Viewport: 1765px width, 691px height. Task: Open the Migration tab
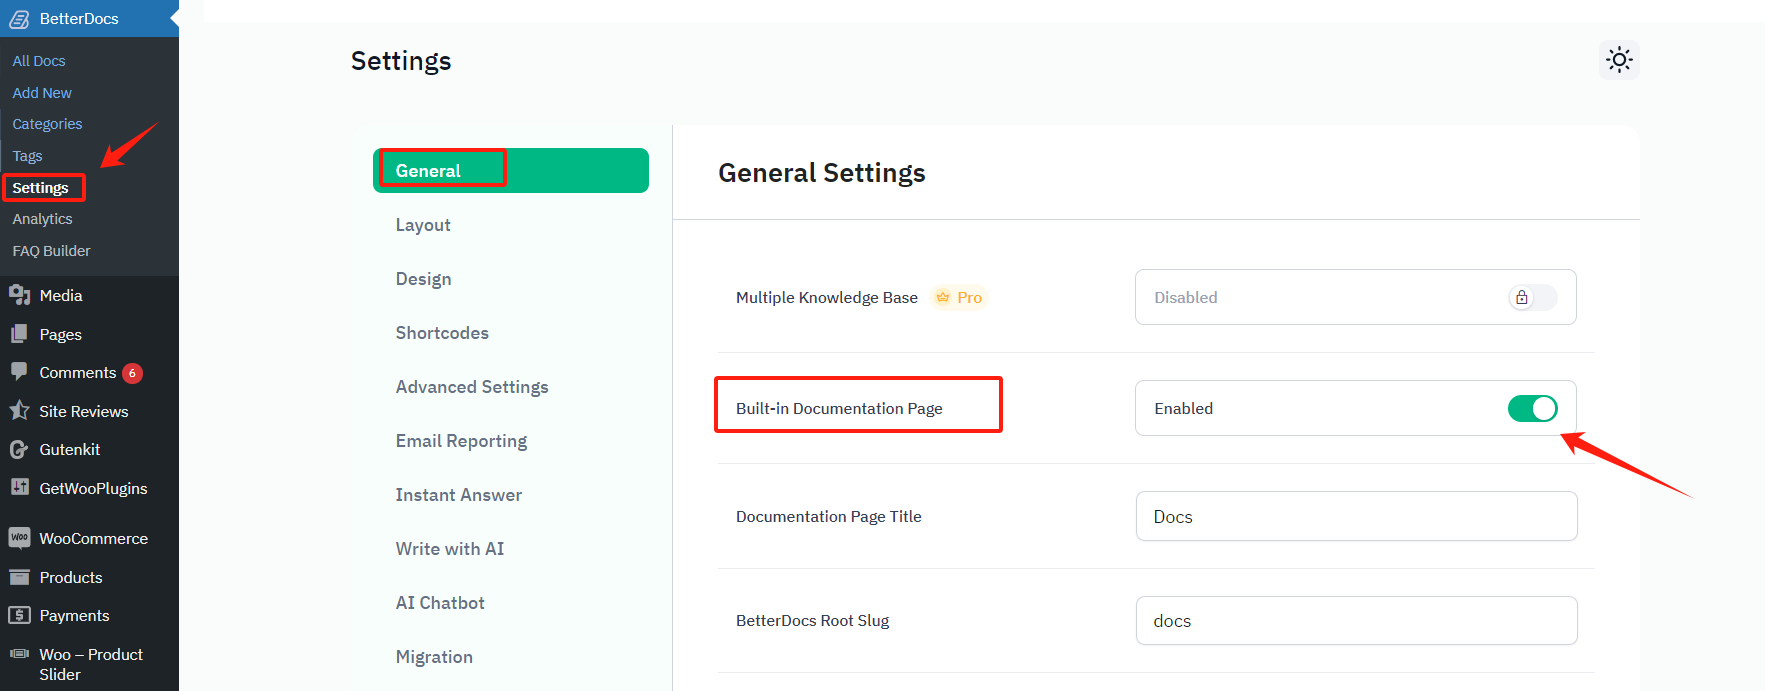click(434, 657)
